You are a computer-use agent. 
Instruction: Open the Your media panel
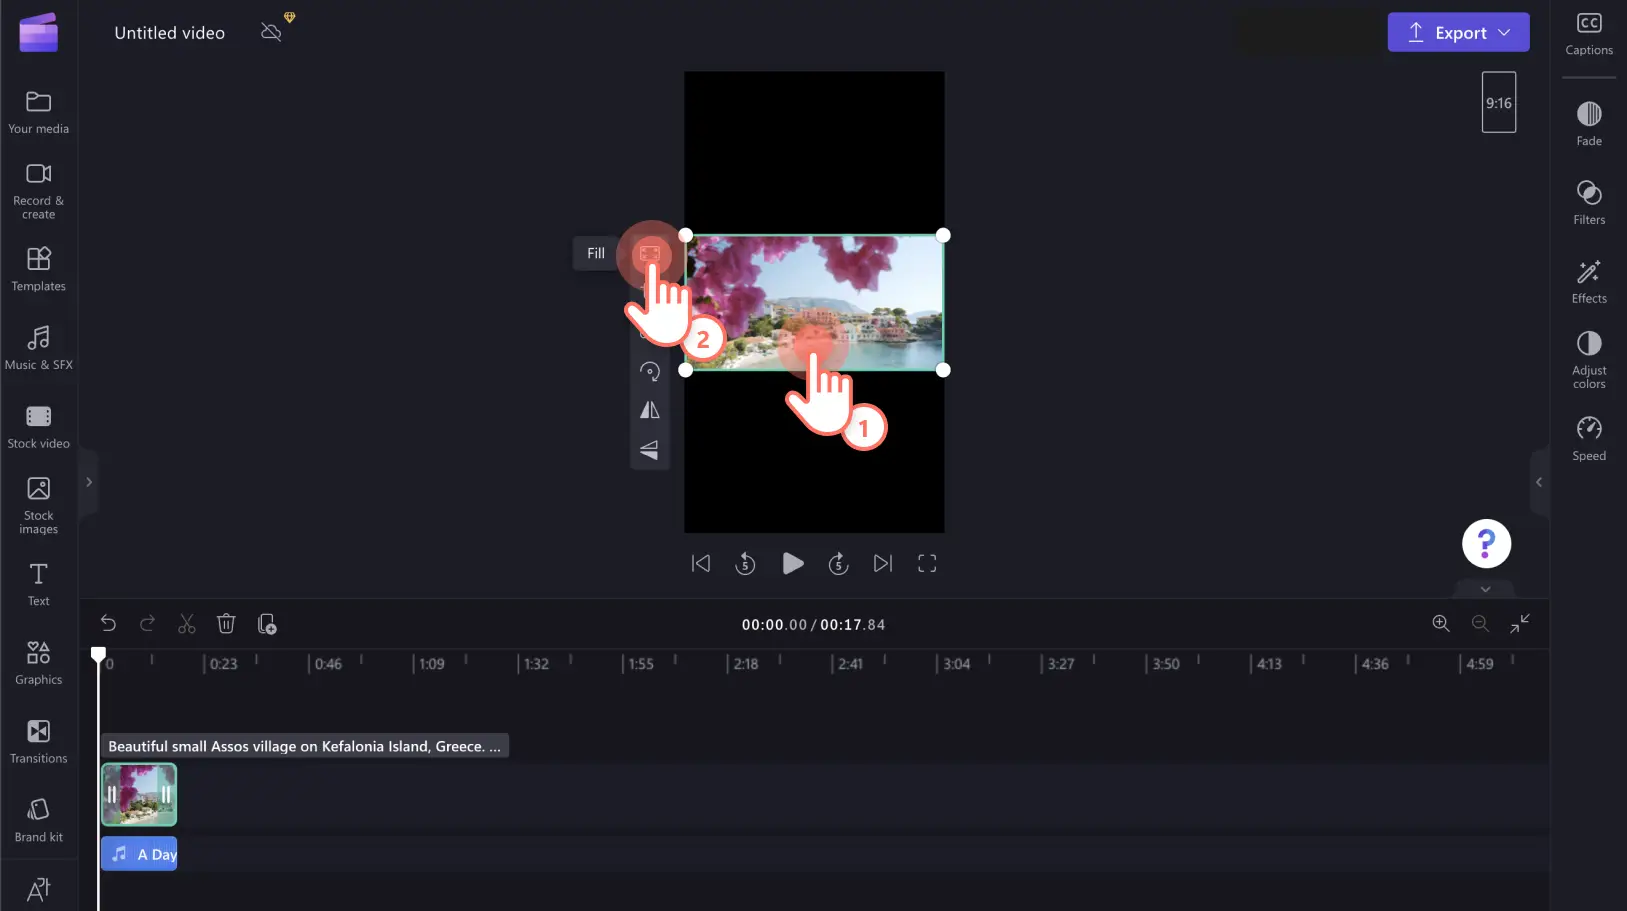click(38, 112)
